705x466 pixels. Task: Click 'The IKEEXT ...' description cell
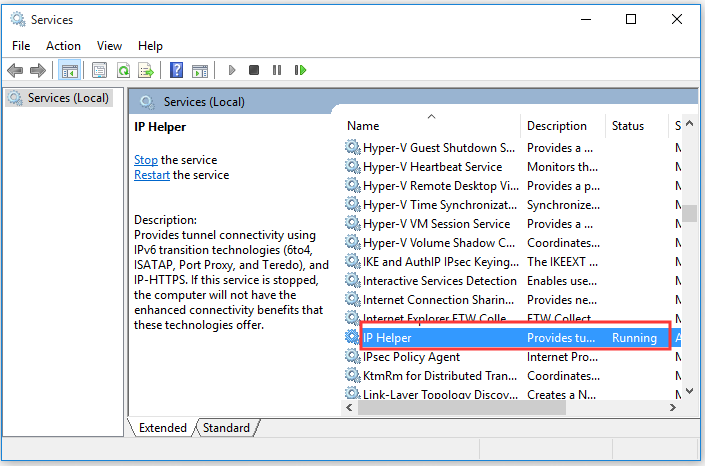[562, 261]
